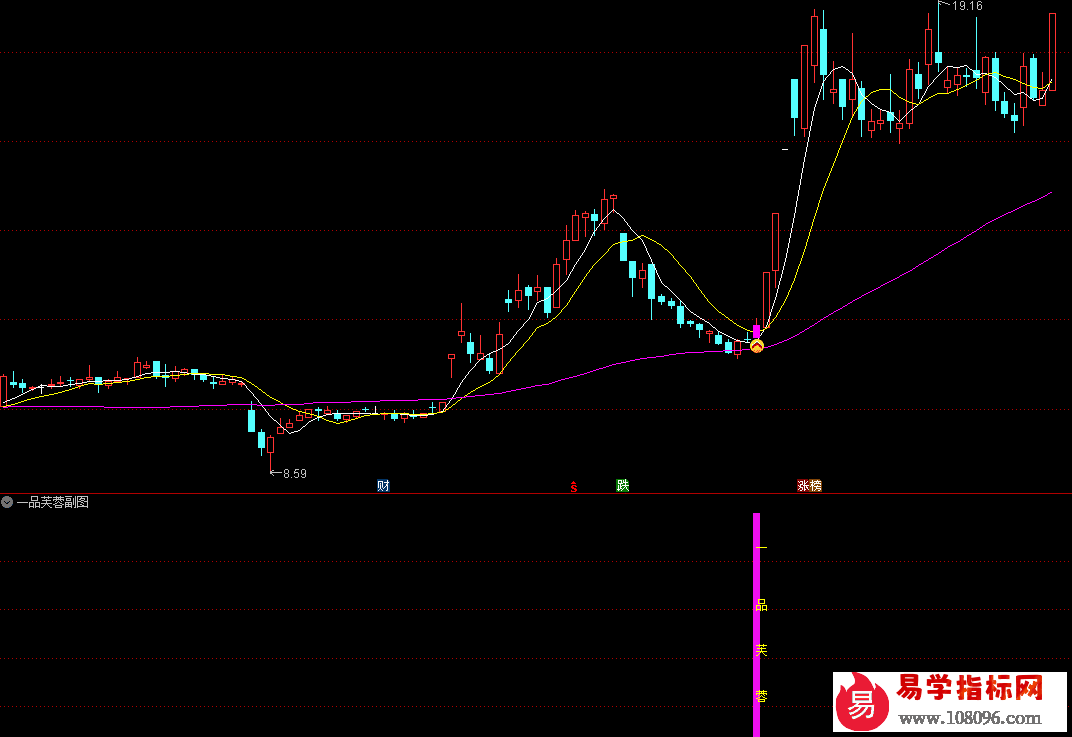Click the 一品芙蓉副图 indicator title
The image size is (1072, 737).
tap(53, 503)
